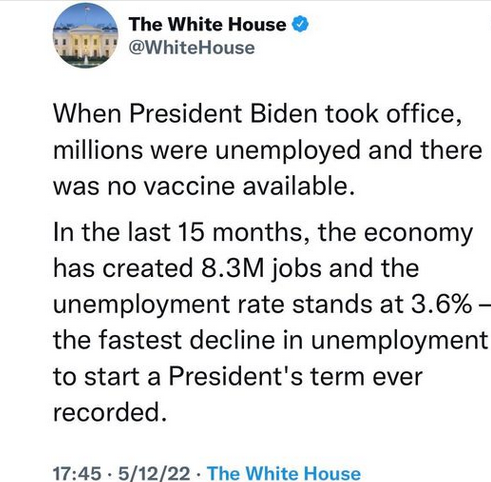The image size is (491, 482).
Task: Click the word "recorded." ending the tweet
Action: [110, 412]
